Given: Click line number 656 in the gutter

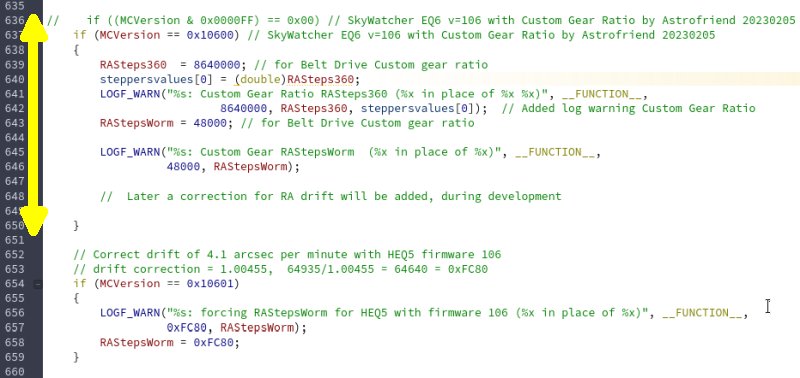Looking at the screenshot, I should [14, 313].
